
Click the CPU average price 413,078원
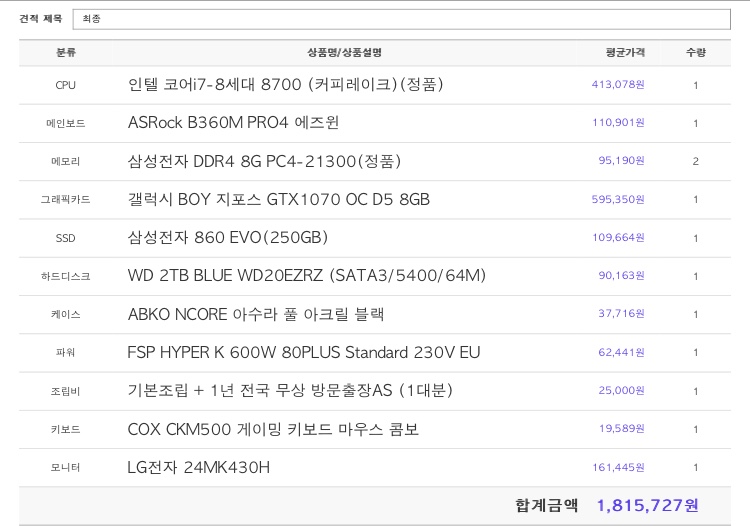coord(618,85)
